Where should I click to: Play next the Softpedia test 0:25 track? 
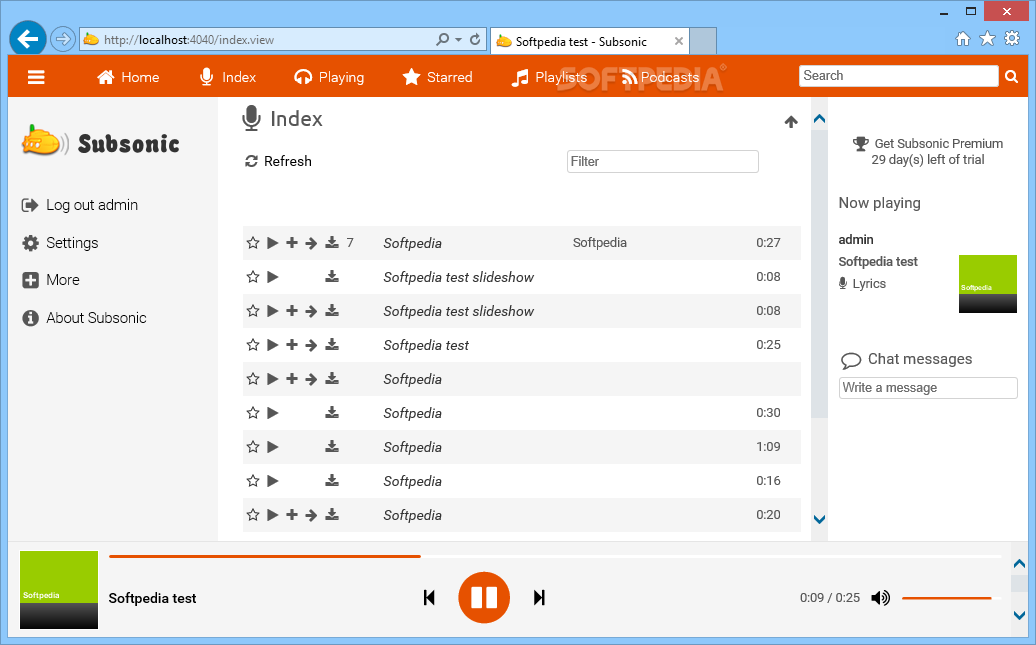[x=311, y=345]
